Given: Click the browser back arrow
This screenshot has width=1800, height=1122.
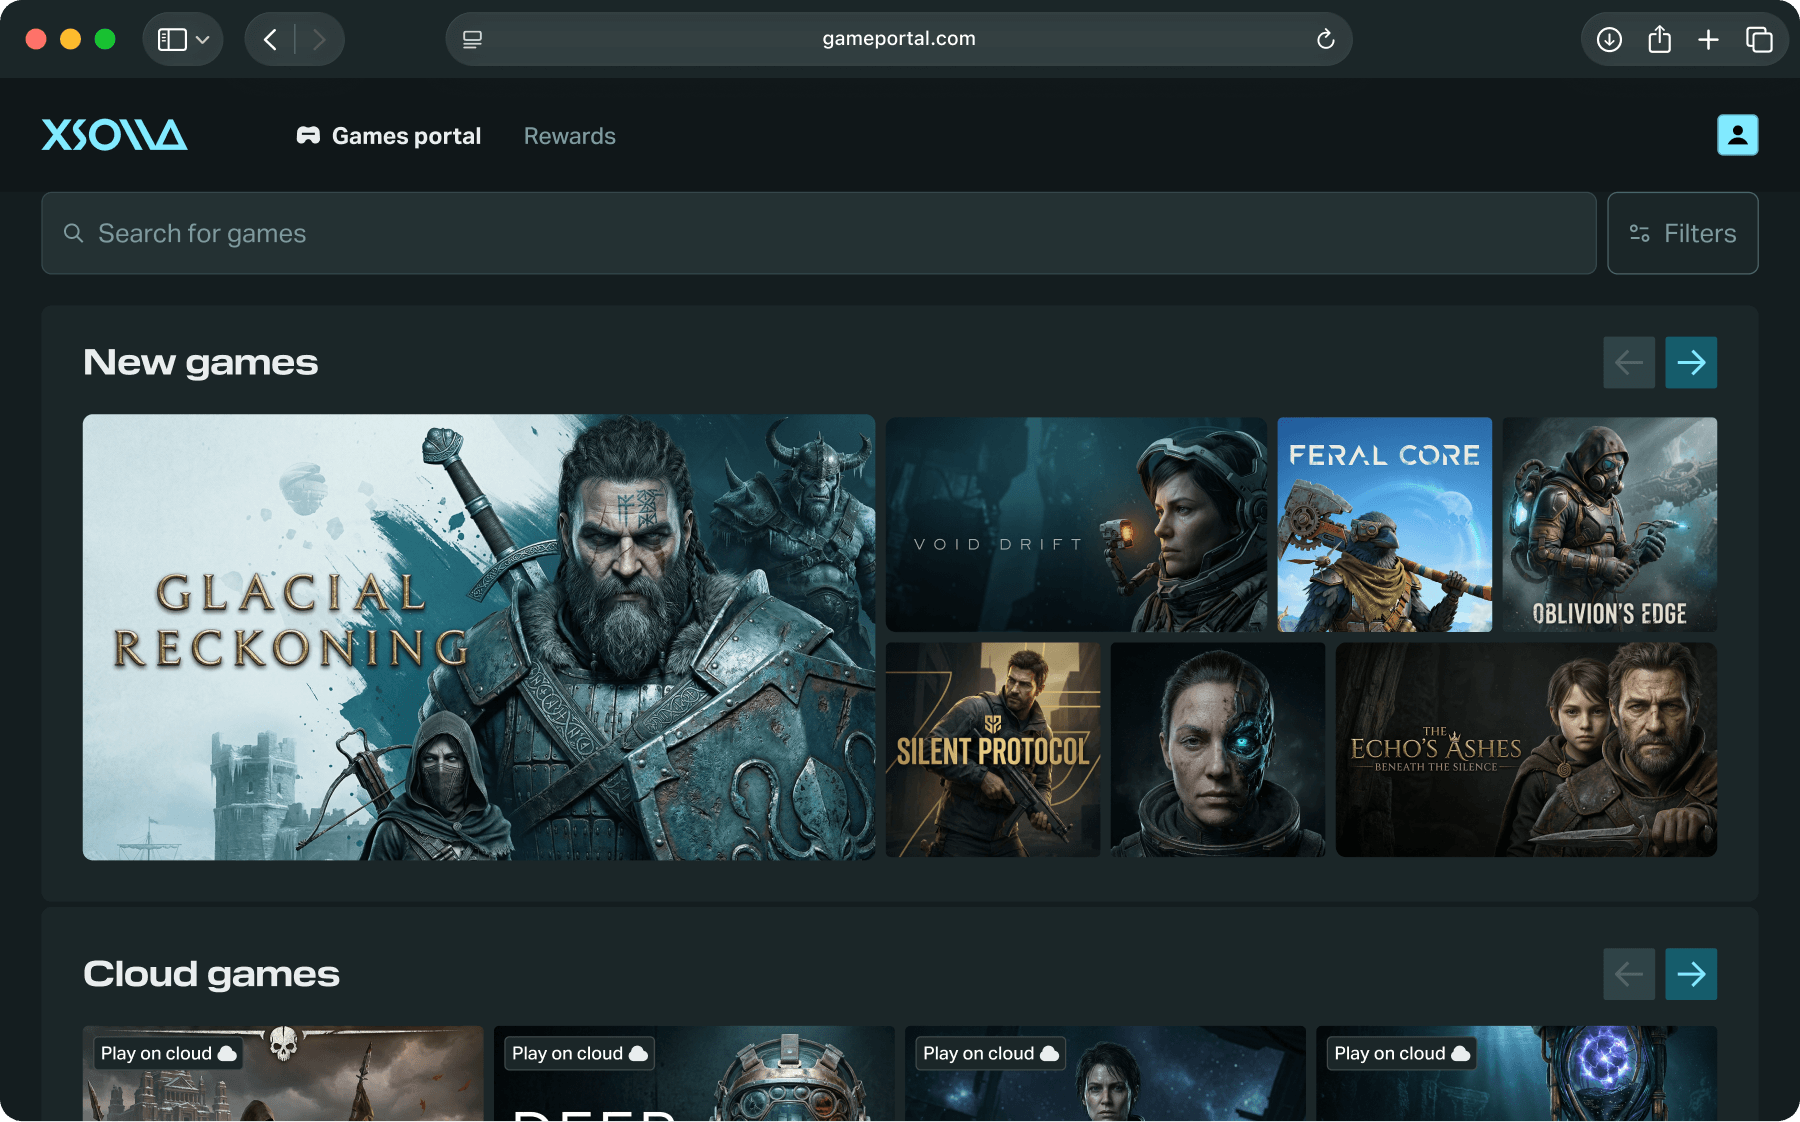Looking at the screenshot, I should tap(270, 40).
